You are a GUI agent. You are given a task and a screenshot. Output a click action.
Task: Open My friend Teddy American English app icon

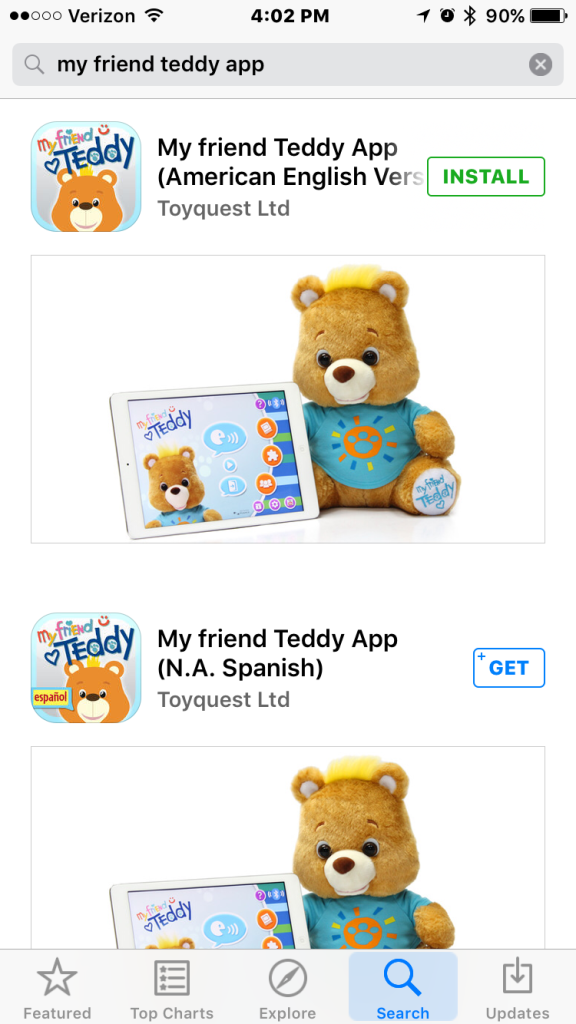[x=86, y=176]
